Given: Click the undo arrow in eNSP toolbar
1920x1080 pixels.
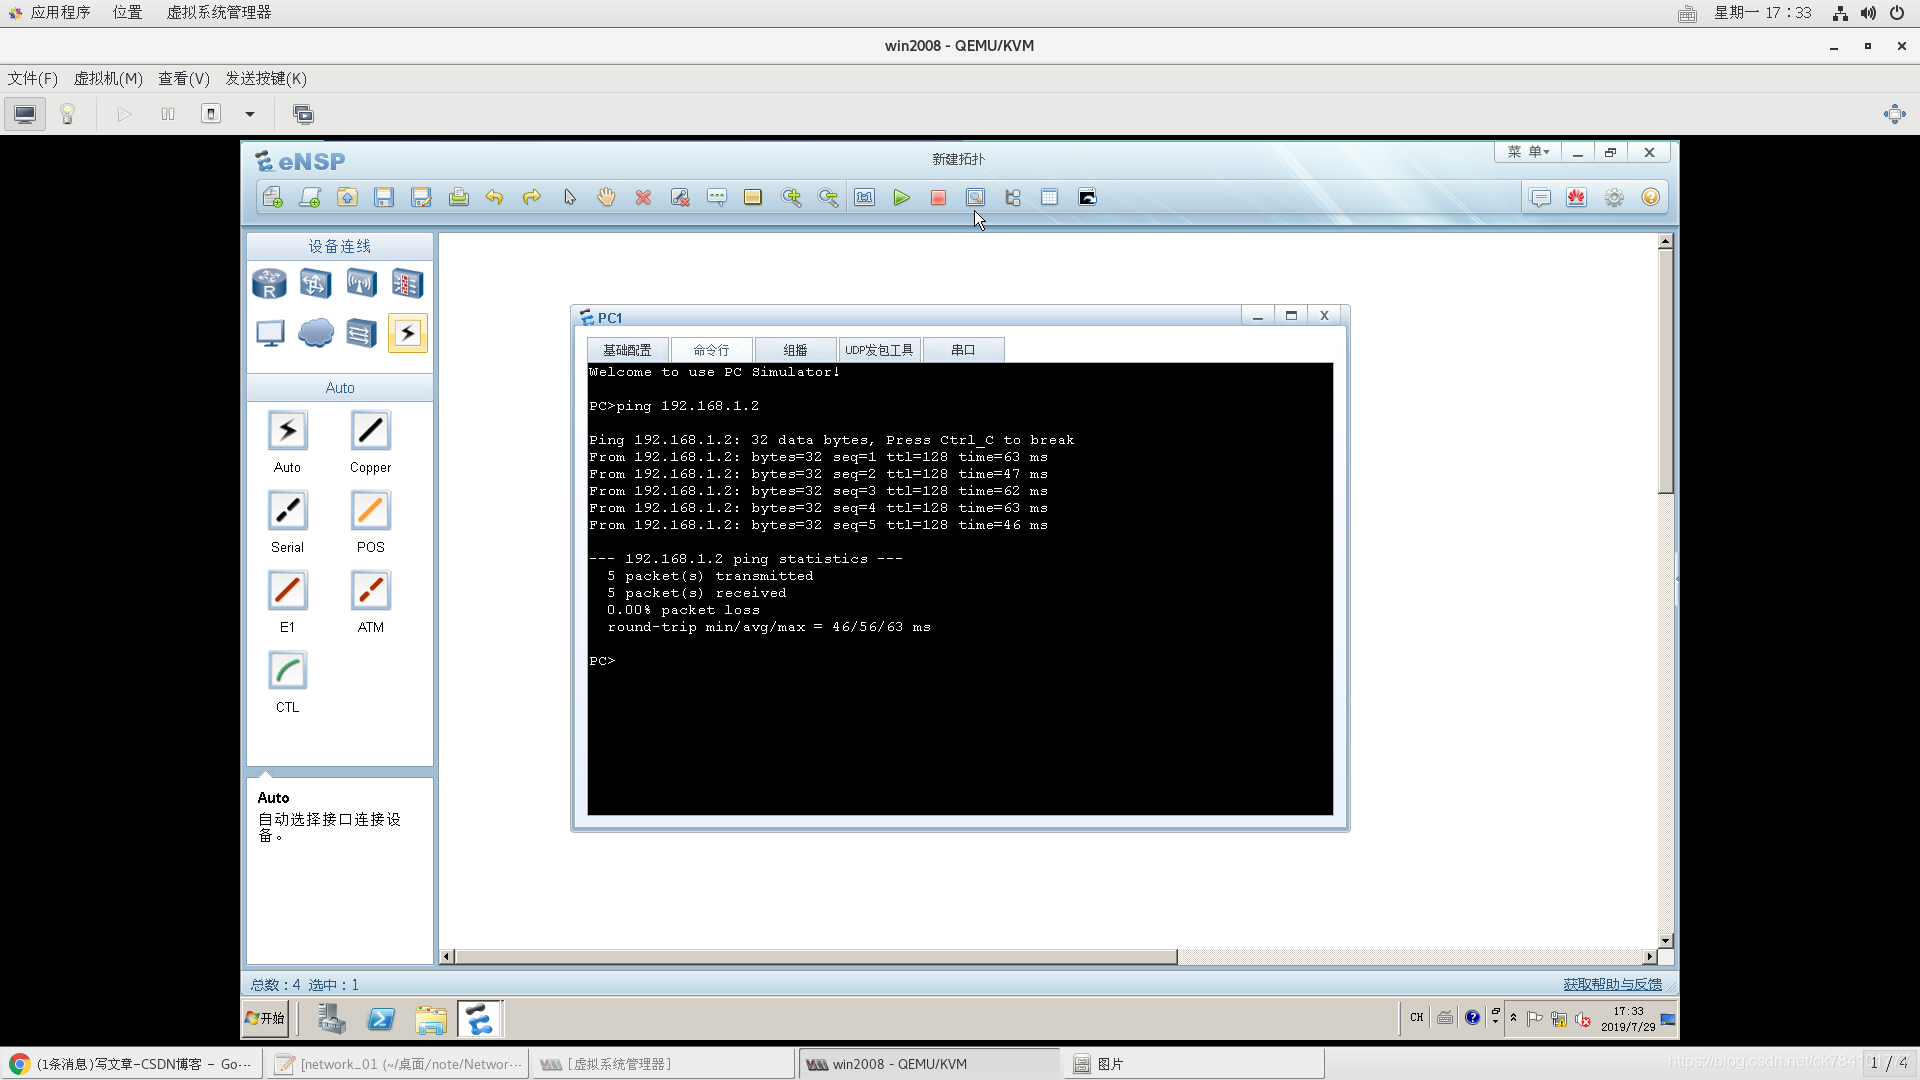Looking at the screenshot, I should point(494,198).
